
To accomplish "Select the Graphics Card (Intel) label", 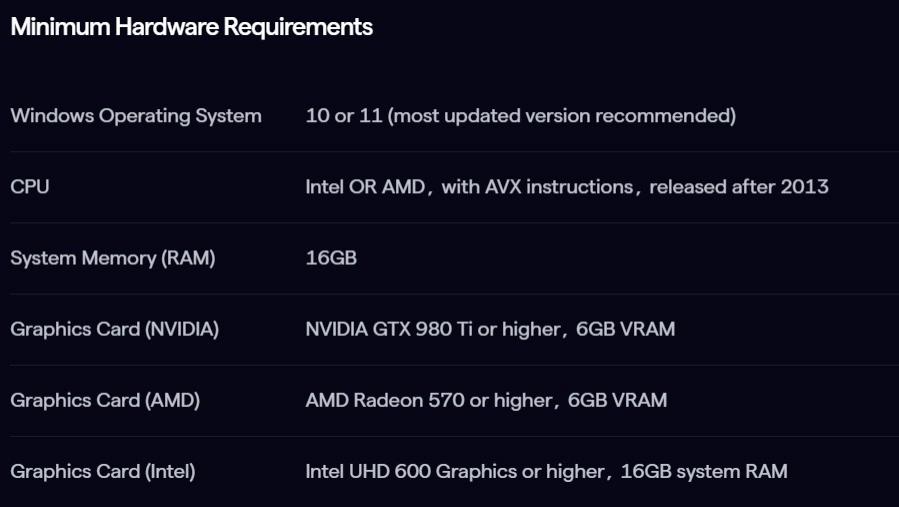I will (103, 471).
